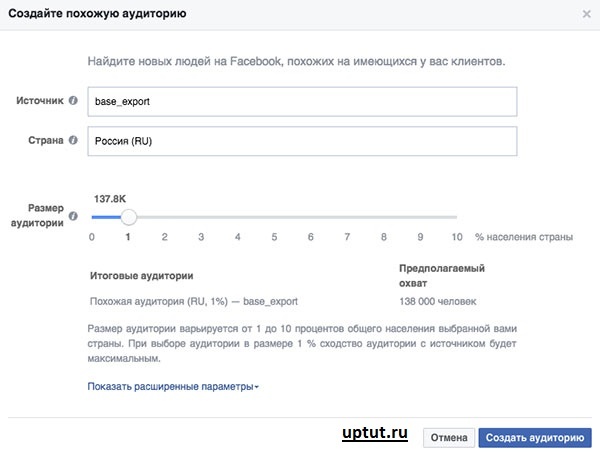Screen dimensions: 600x456
Task: Click the 0 tick label on slider
Action: 92,237
